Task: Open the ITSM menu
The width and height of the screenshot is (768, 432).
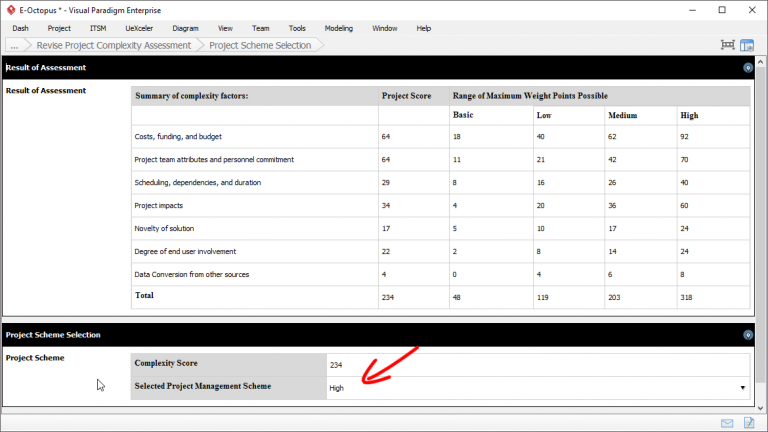Action: coord(98,28)
